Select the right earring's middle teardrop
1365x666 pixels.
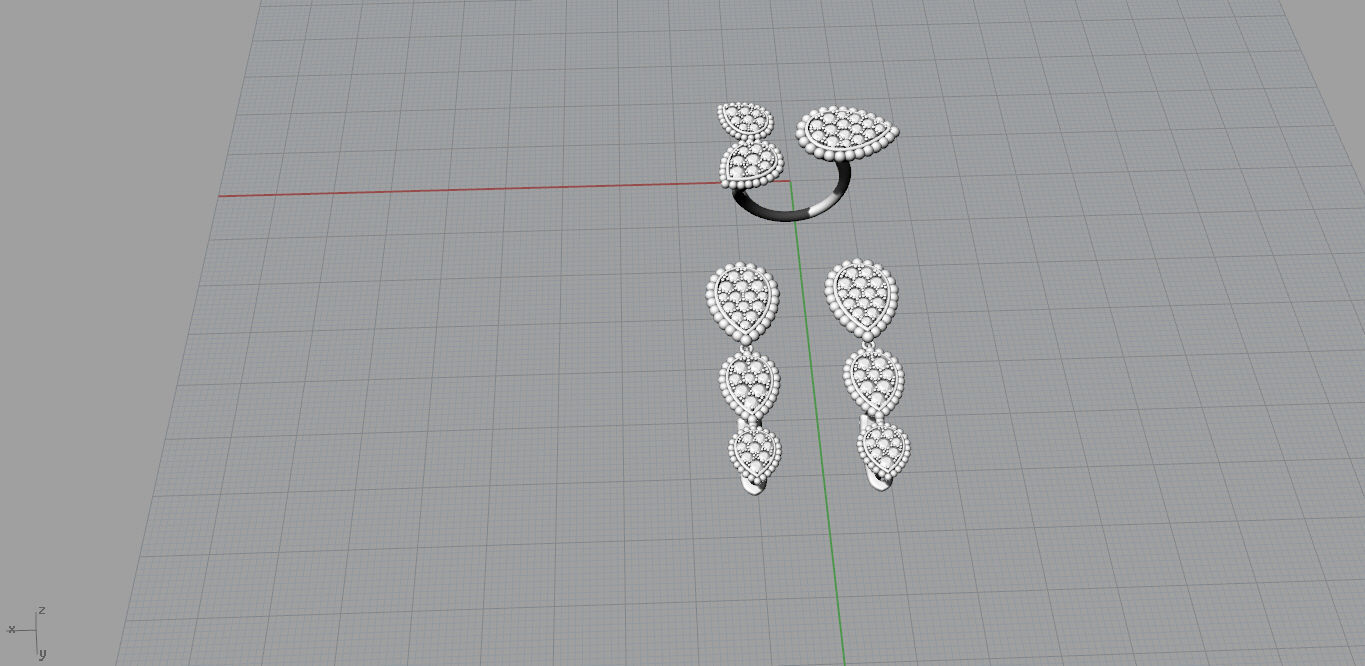pos(873,381)
